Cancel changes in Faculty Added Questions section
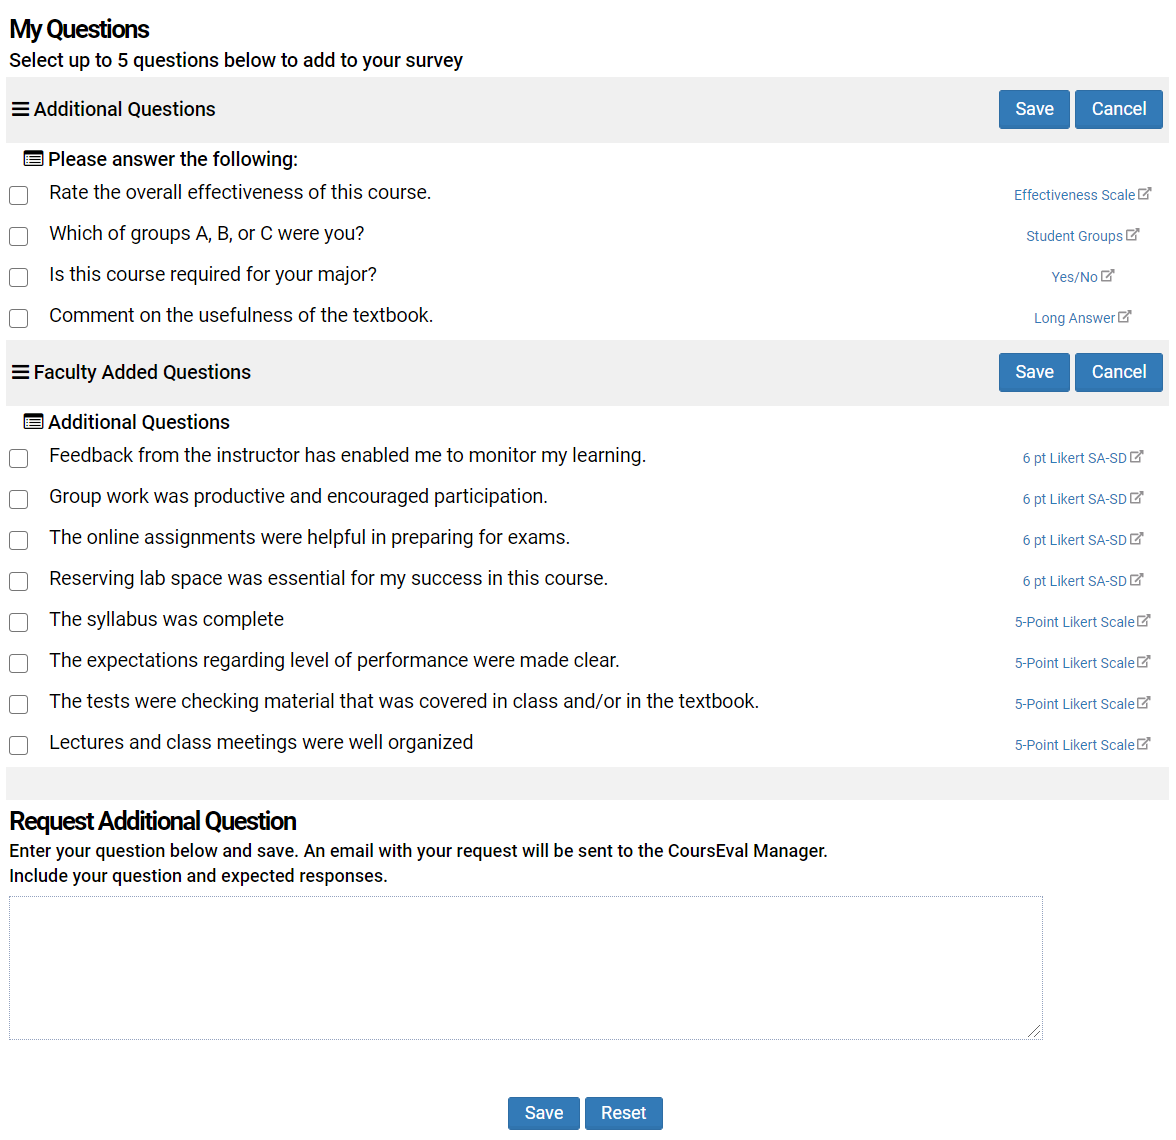The height and width of the screenshot is (1140, 1176). point(1118,372)
